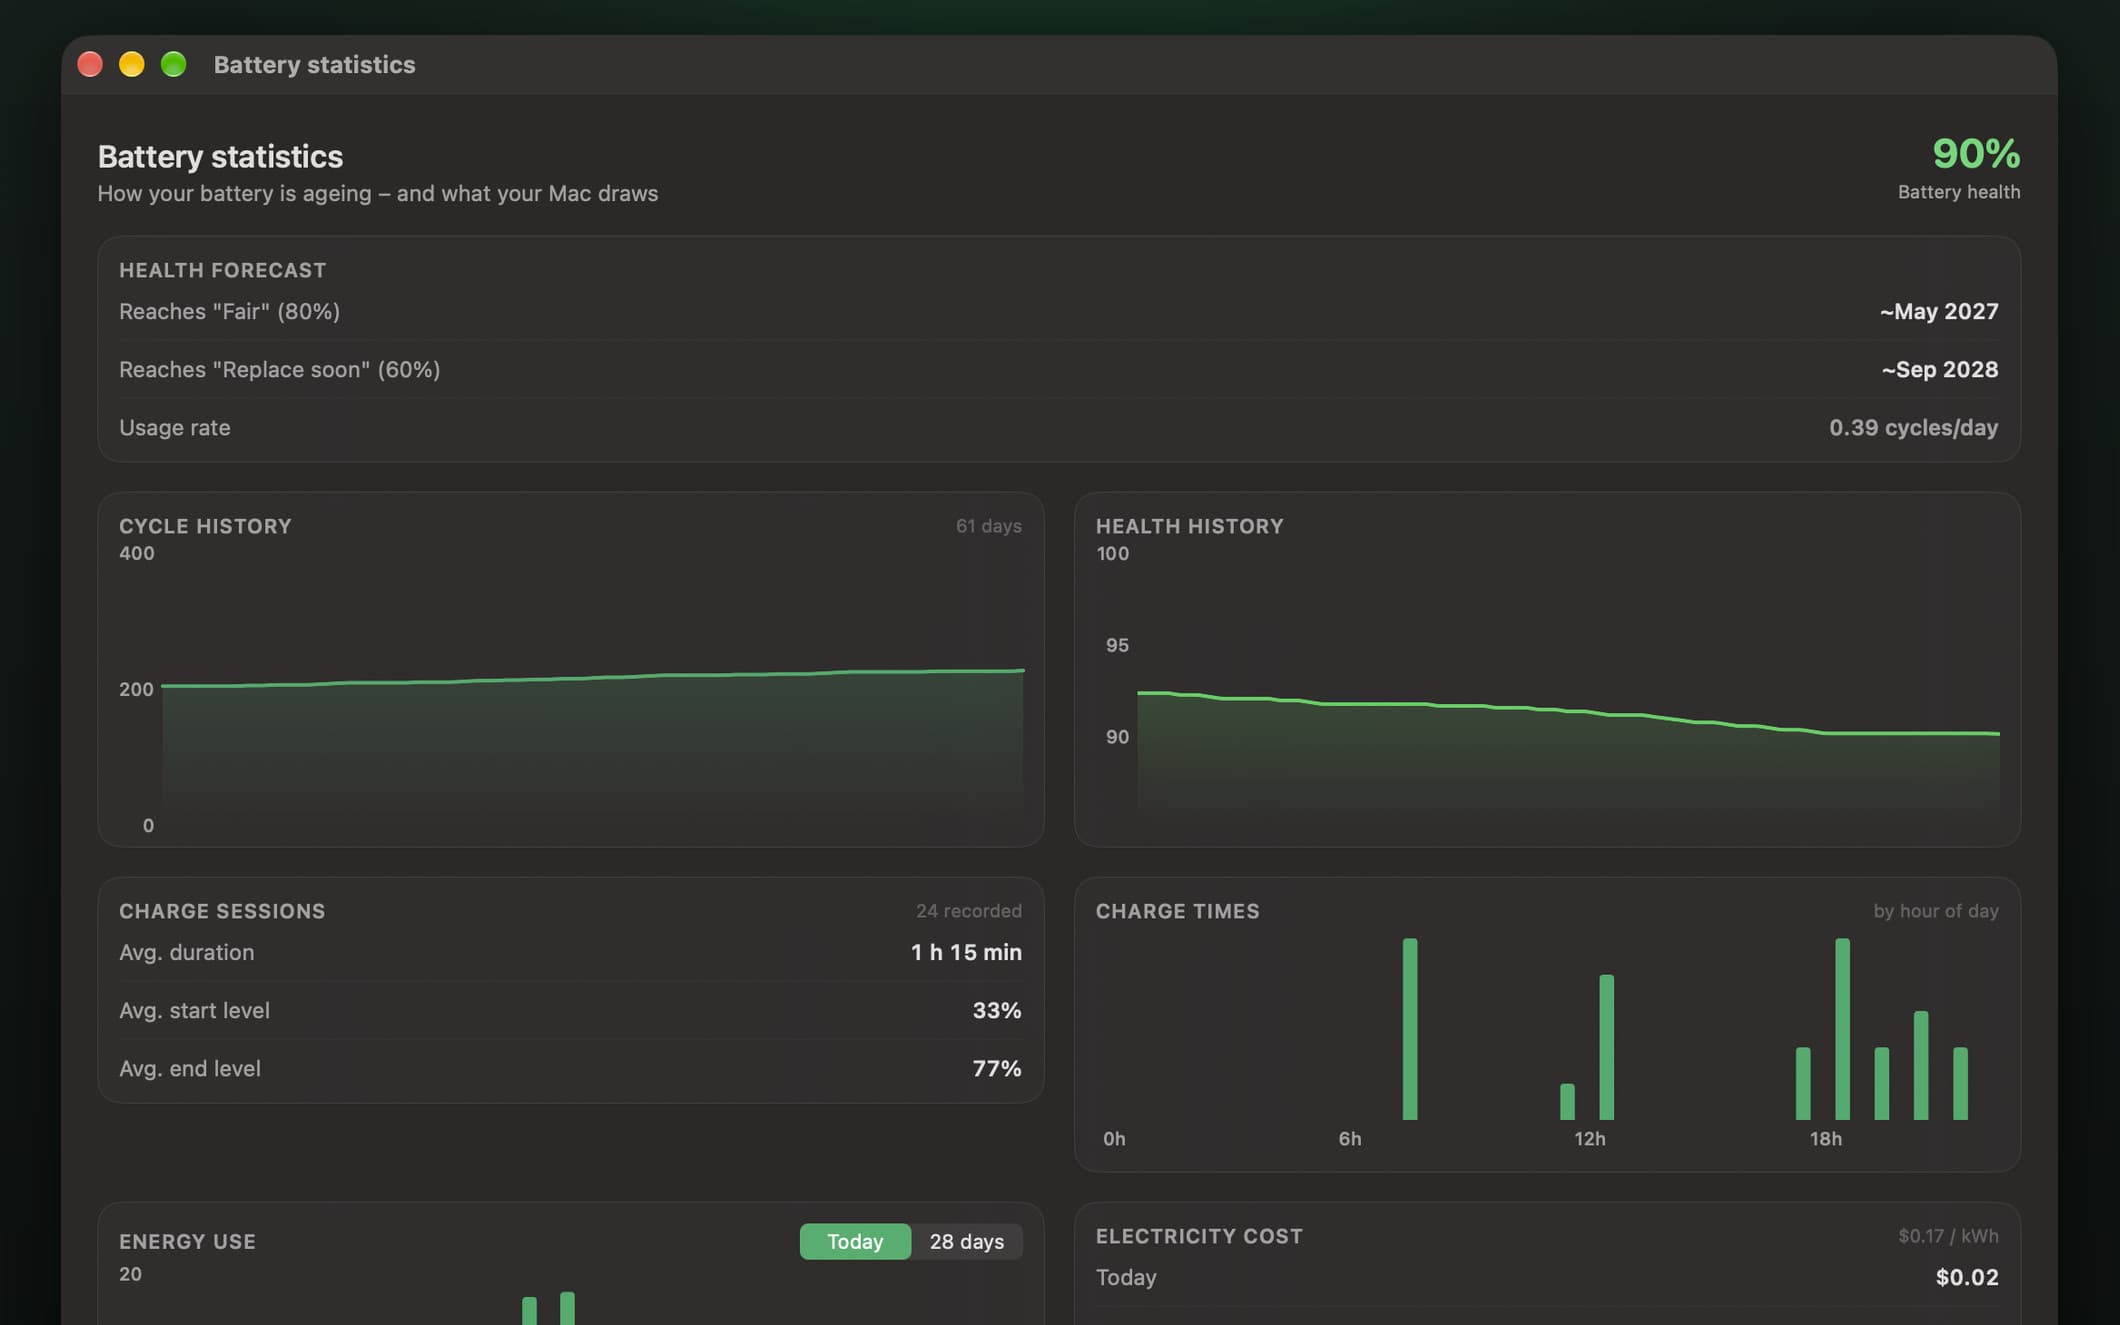This screenshot has height=1325, width=2120.
Task: Click the Reaches "Fair" (80%) row label
Action: click(x=229, y=311)
